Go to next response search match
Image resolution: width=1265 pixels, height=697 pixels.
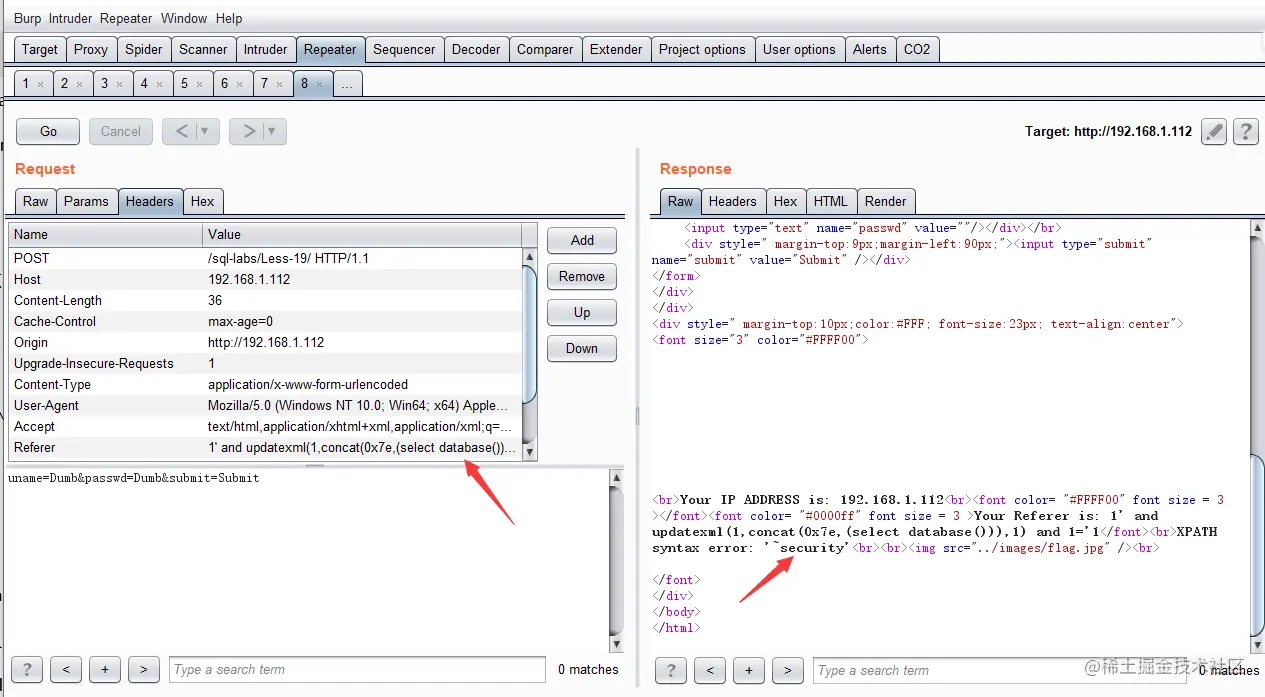(787, 670)
